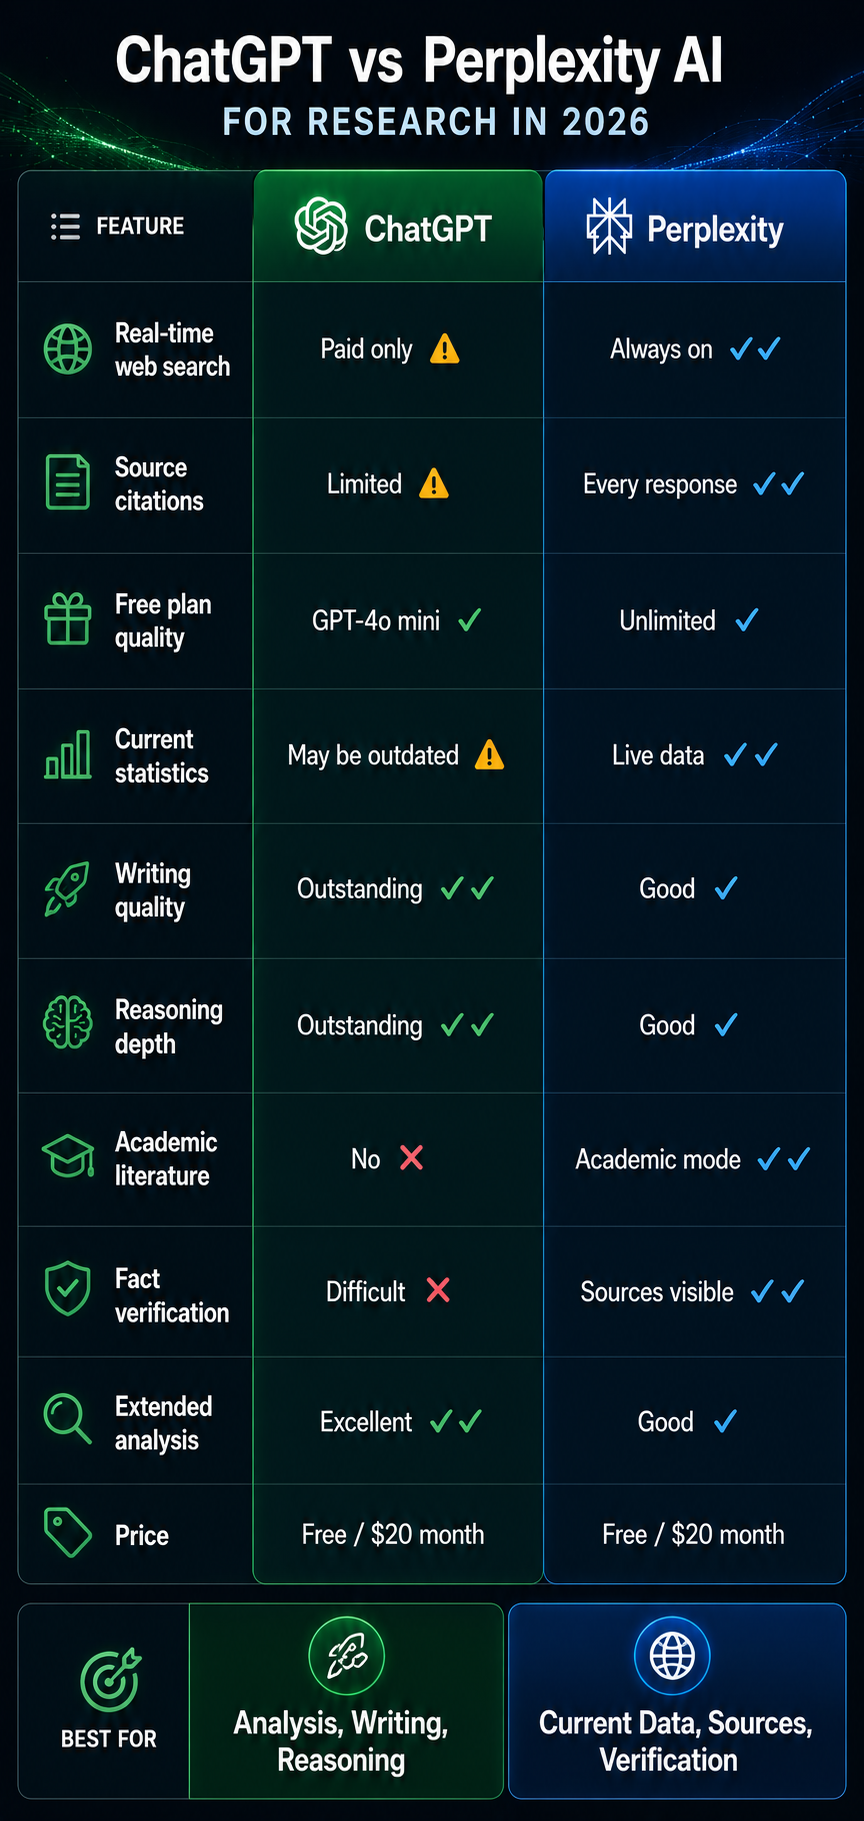Click the BEST FOR target icon
The height and width of the screenshot is (1821, 864).
pos(110,1681)
